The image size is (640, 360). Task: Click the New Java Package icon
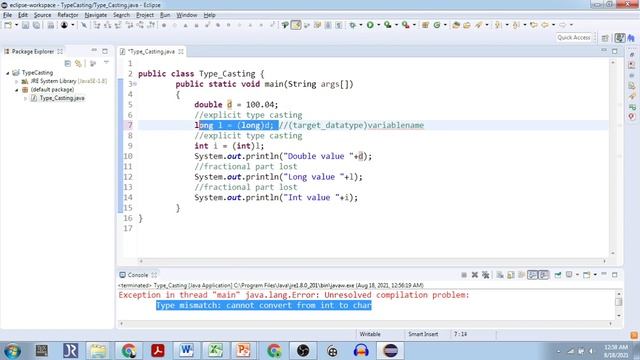click(425, 25)
